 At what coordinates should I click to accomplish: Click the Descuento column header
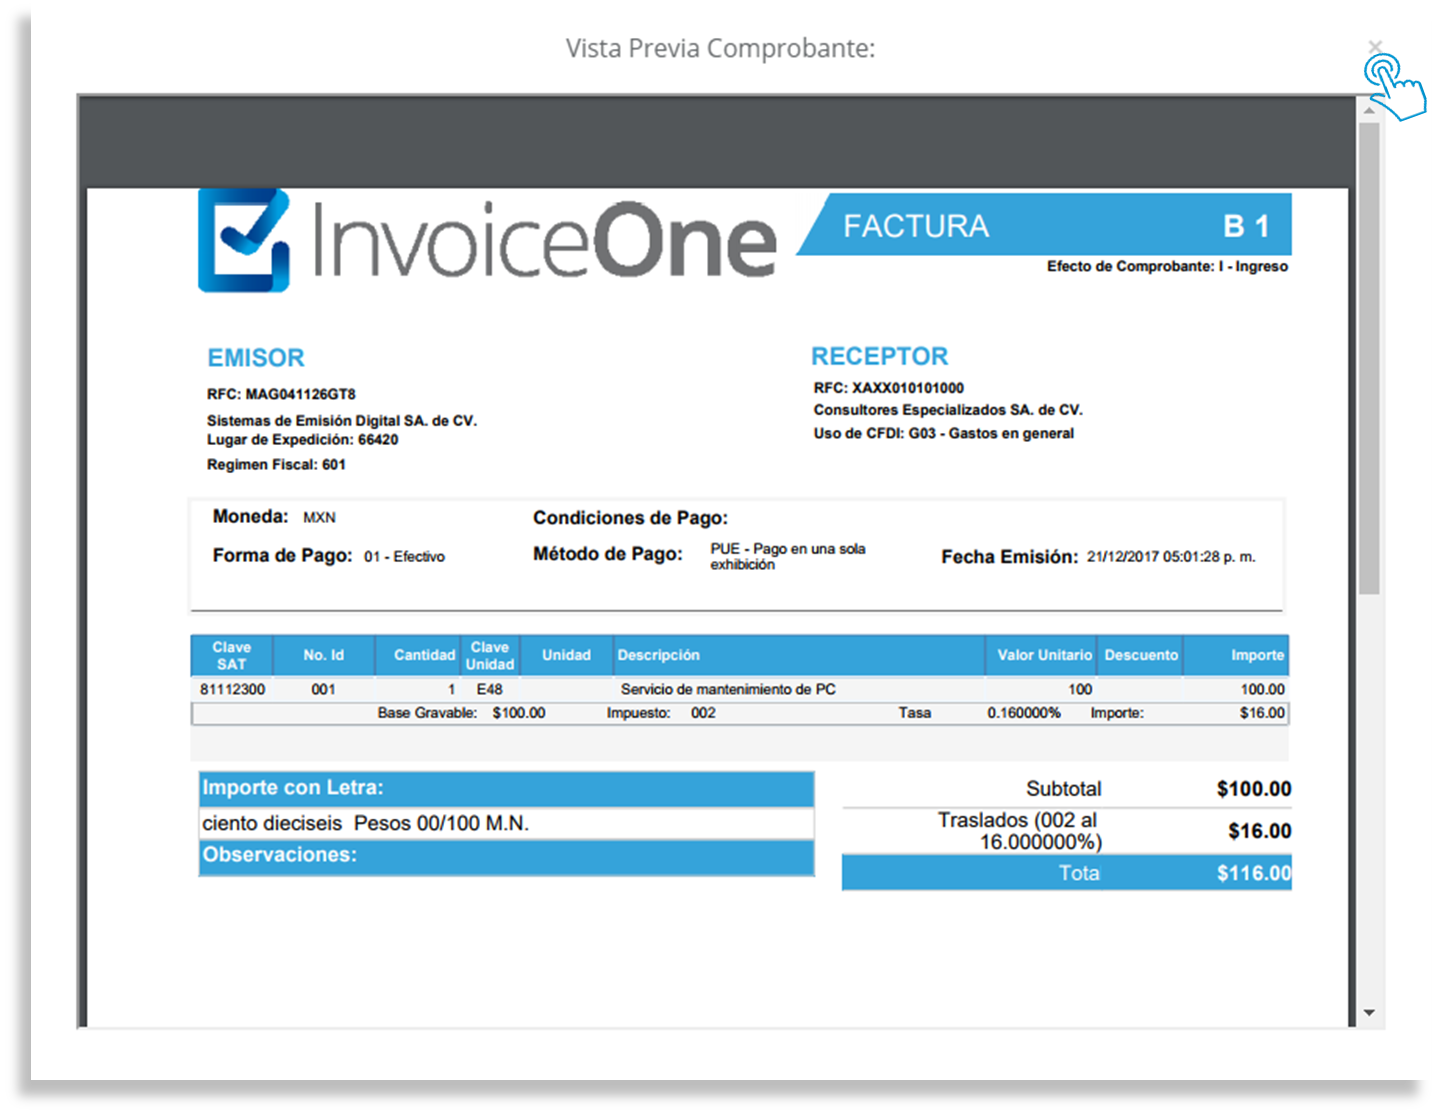pyautogui.click(x=1141, y=655)
